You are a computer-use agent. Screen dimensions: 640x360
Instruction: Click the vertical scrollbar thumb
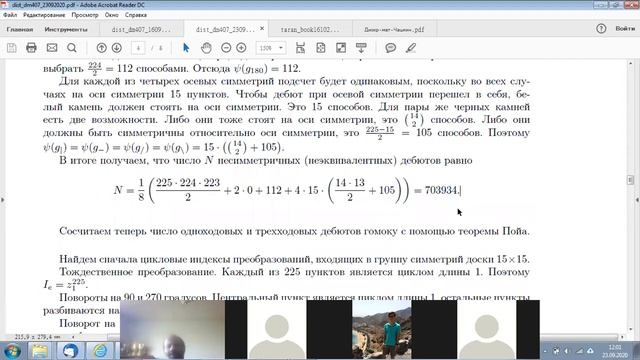tap(631, 180)
